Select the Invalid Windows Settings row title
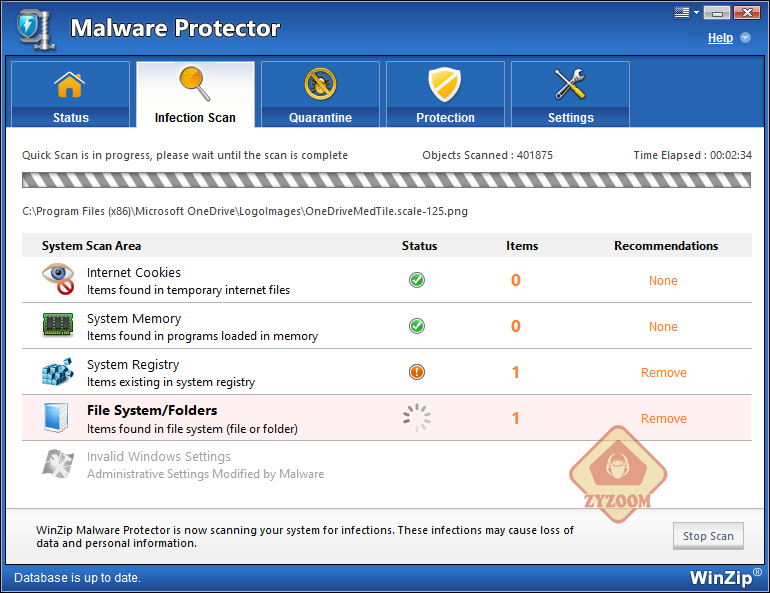770x593 pixels. point(159,457)
